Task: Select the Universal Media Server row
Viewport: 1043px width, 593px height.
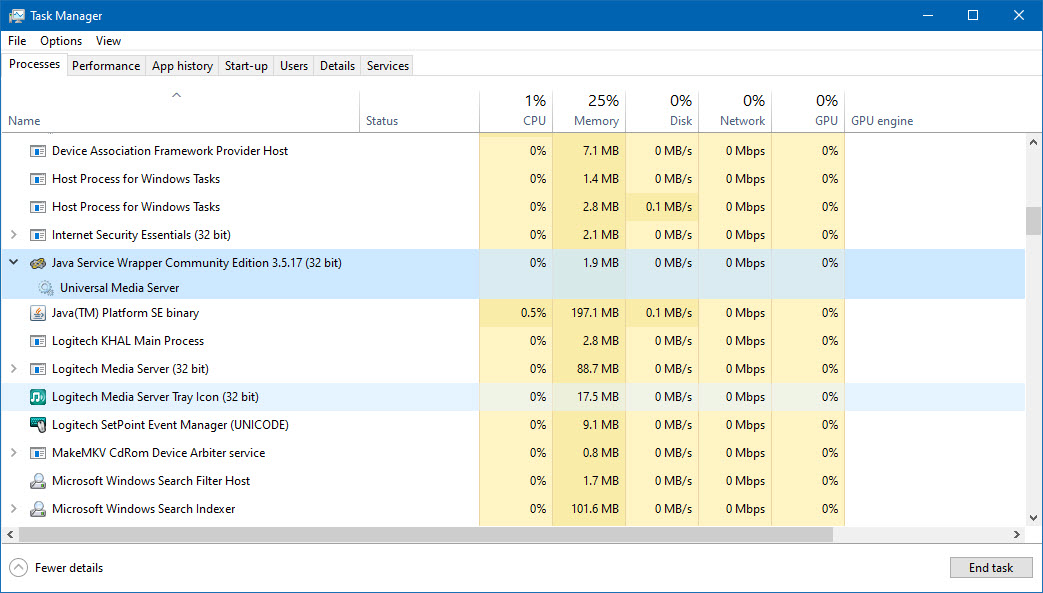Action: click(513, 288)
